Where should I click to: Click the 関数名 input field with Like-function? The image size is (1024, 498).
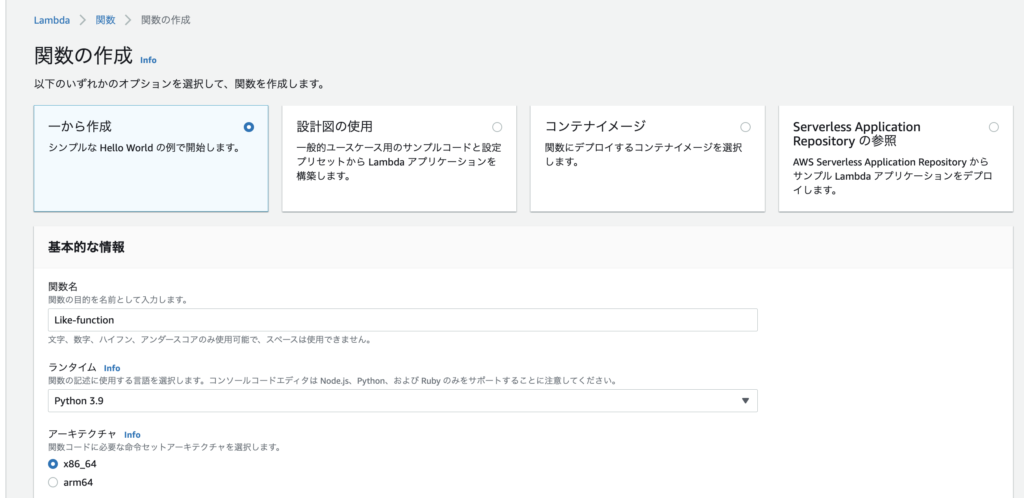[x=402, y=320]
